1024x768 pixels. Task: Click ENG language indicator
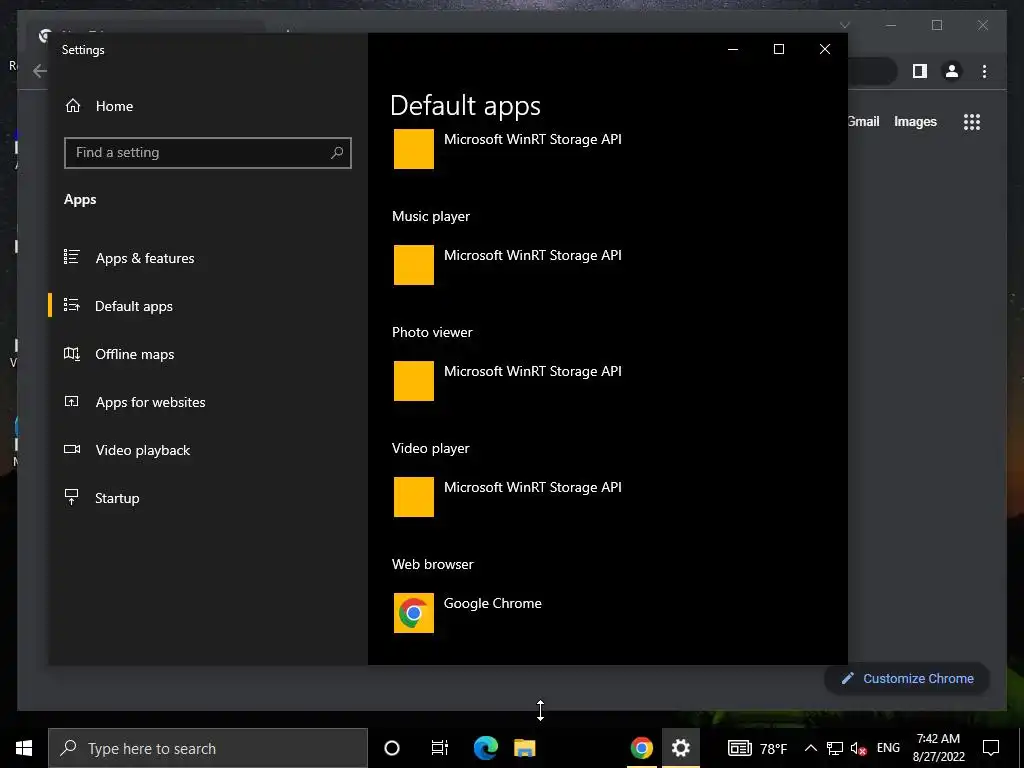(x=888, y=748)
